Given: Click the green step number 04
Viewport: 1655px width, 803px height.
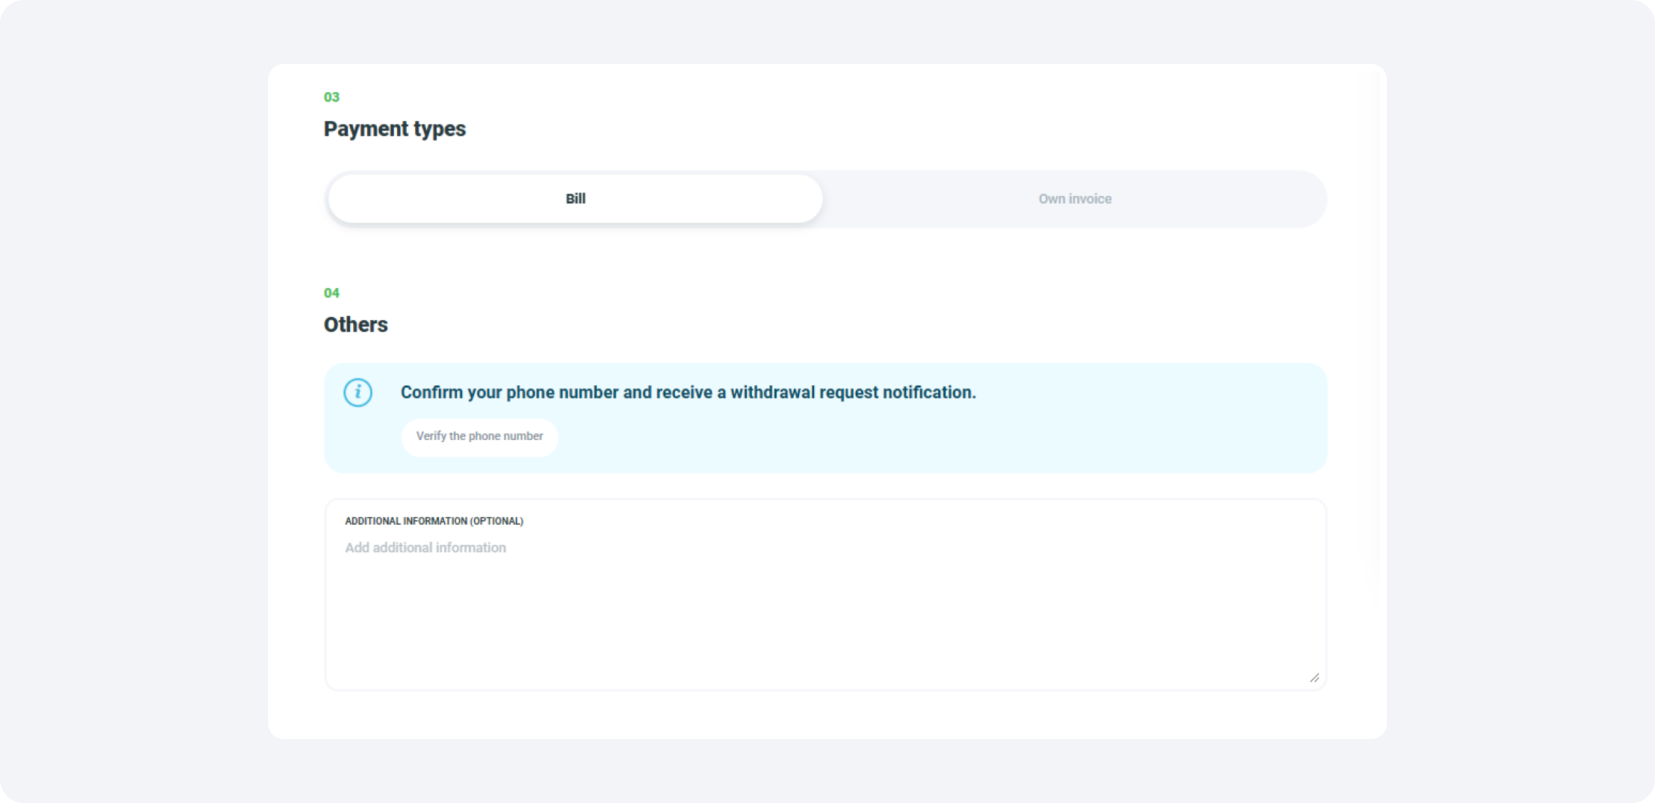Looking at the screenshot, I should tap(331, 293).
